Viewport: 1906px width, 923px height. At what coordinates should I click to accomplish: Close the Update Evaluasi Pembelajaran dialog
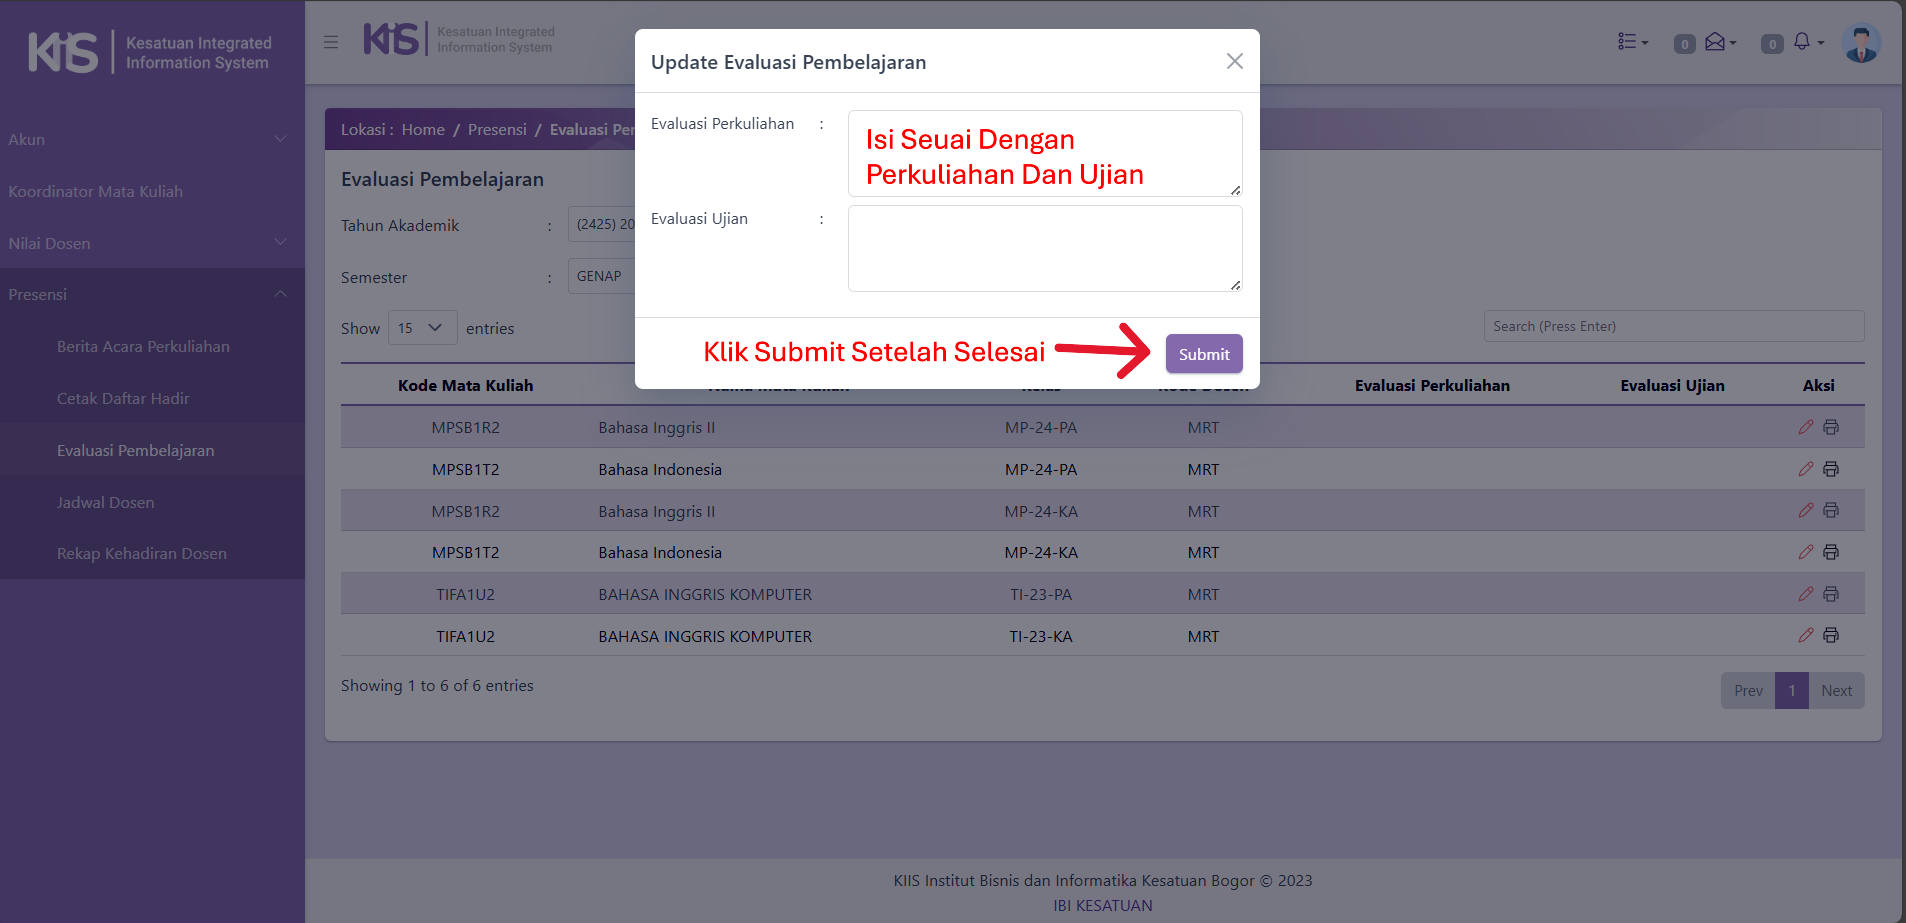[1234, 62]
